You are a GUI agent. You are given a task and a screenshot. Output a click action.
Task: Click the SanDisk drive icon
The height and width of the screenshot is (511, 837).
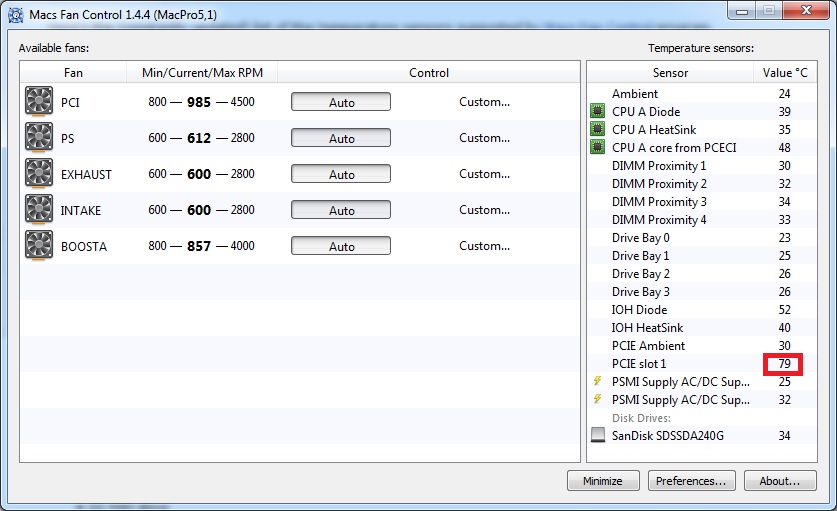598,435
